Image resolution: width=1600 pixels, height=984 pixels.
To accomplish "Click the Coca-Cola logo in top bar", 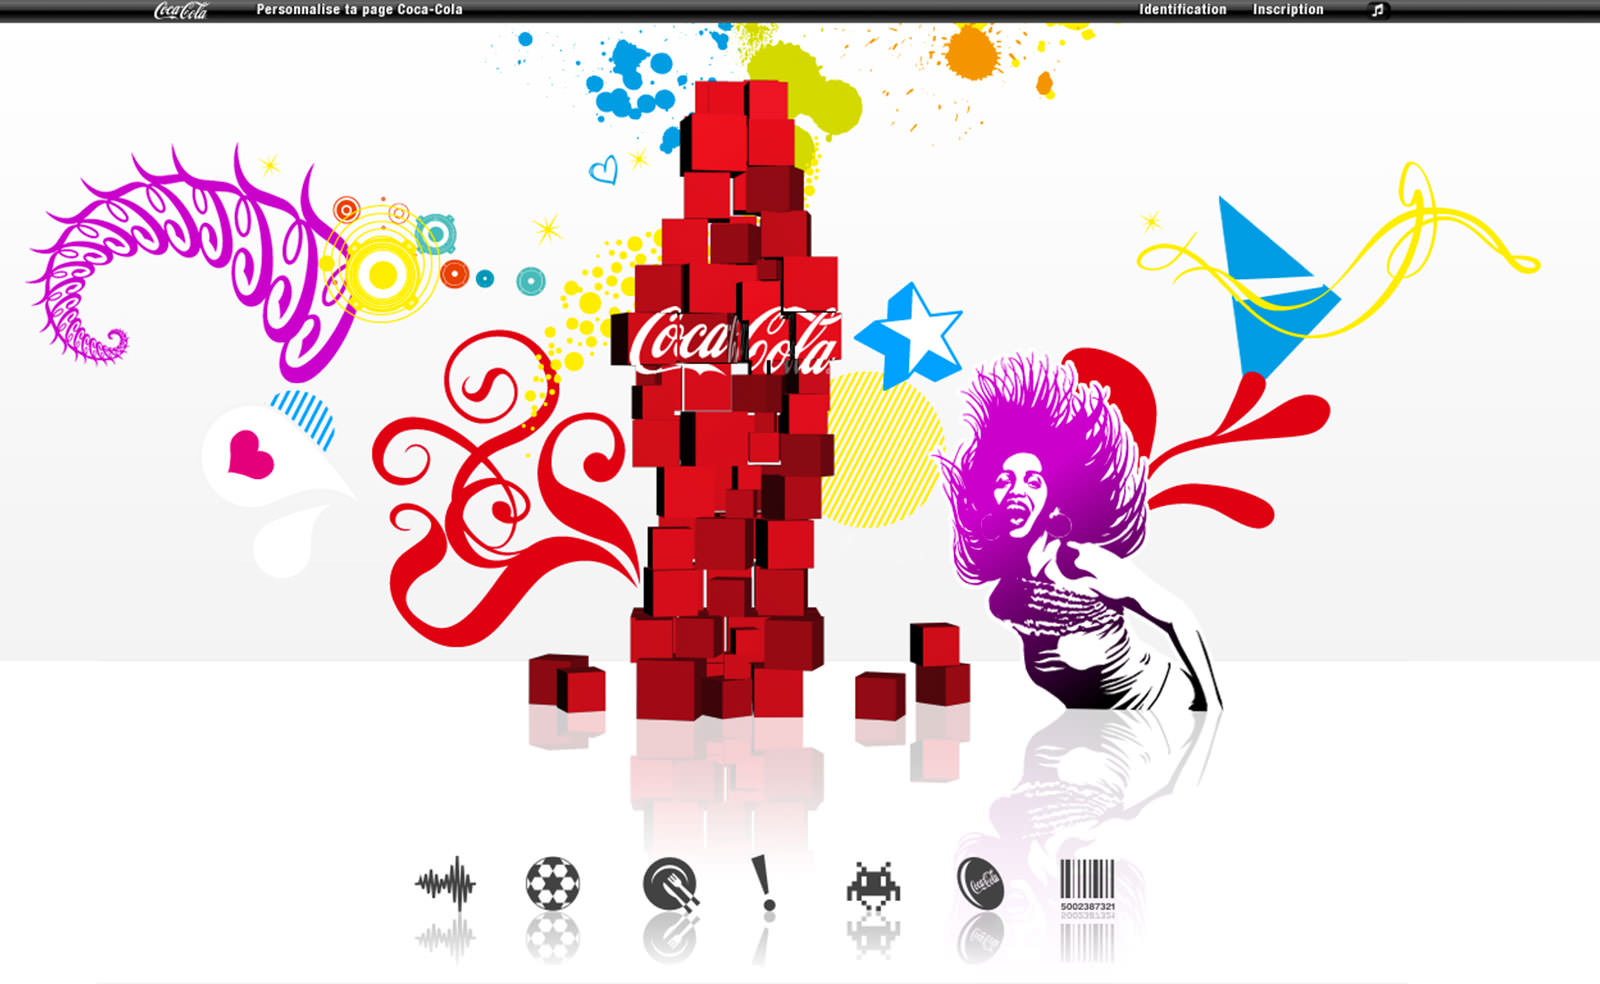I will point(181,10).
